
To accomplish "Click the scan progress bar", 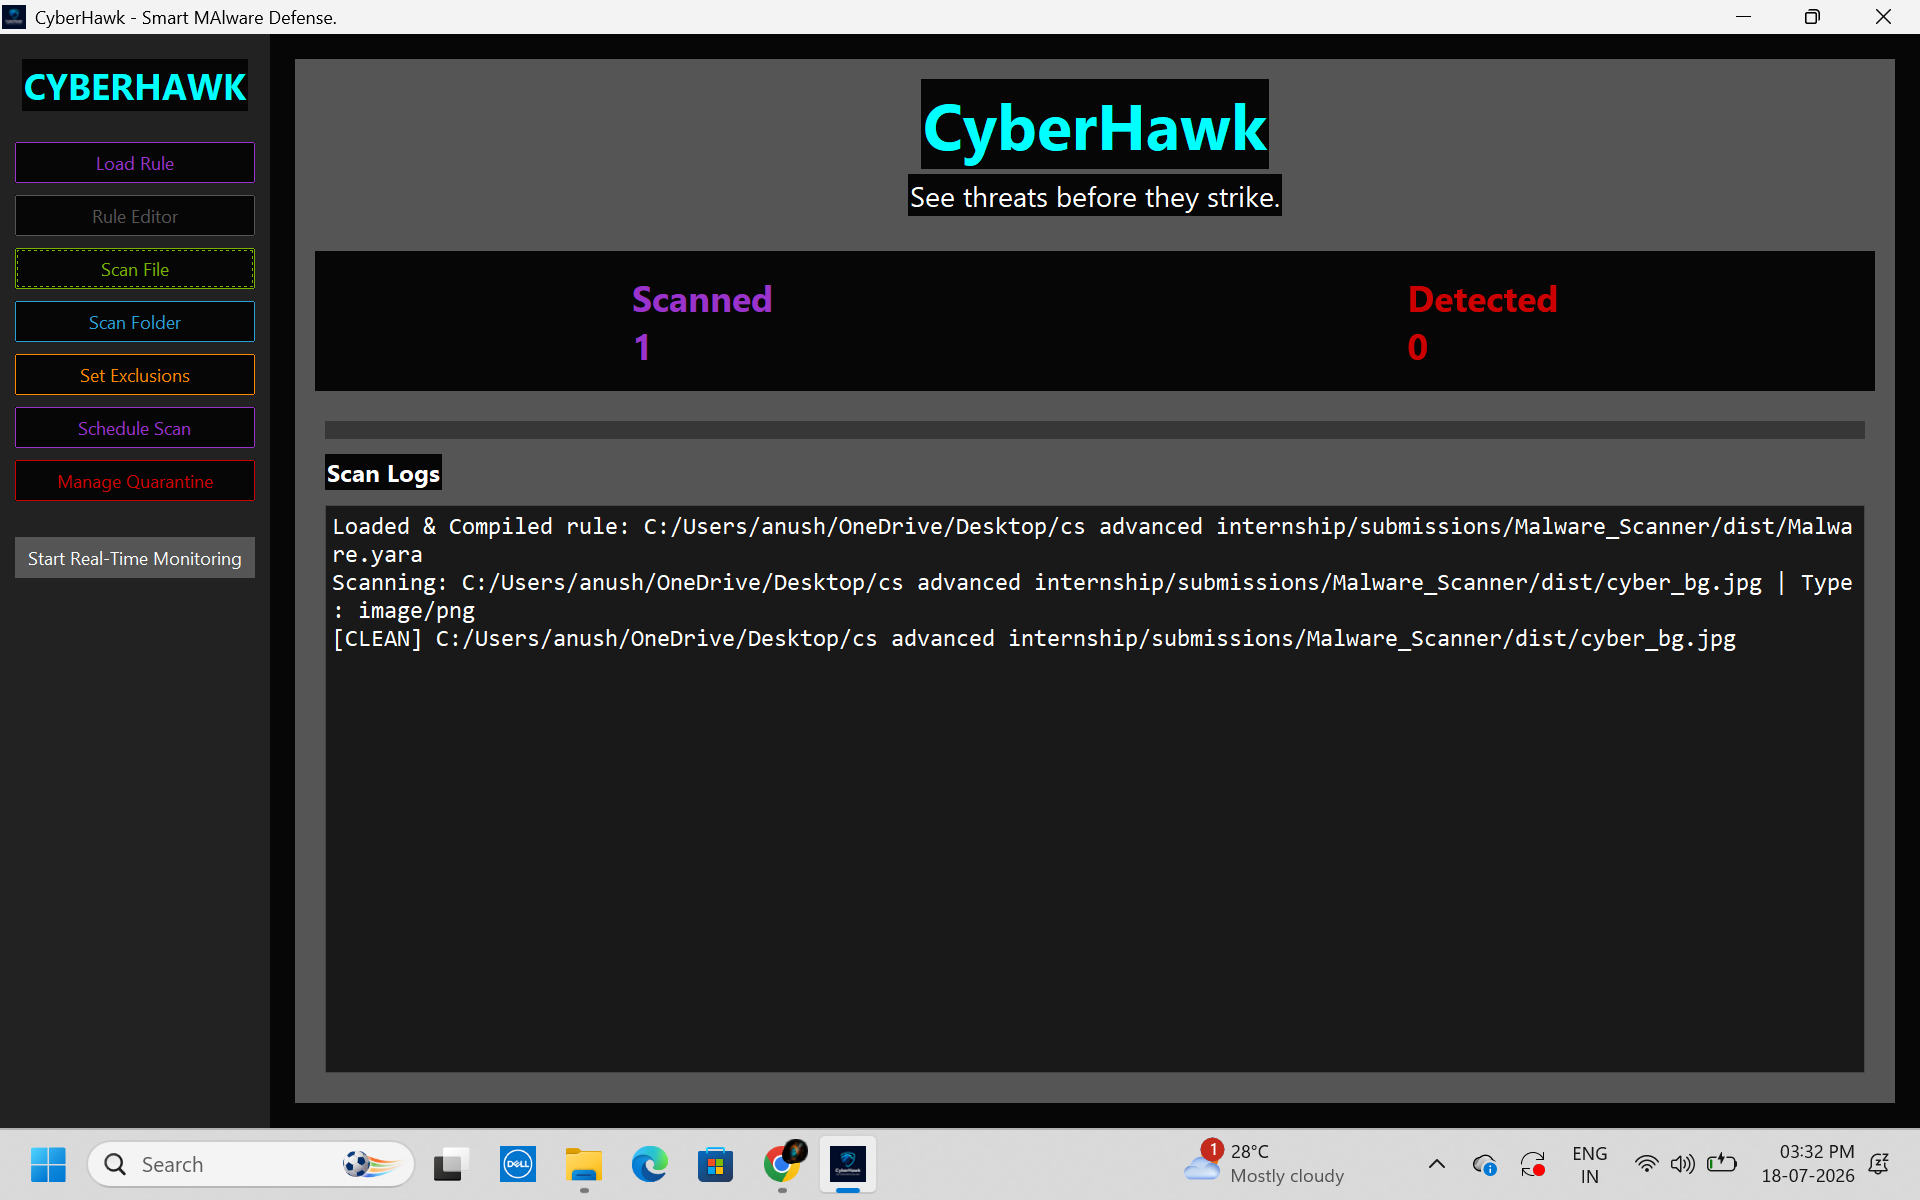I will point(1094,430).
